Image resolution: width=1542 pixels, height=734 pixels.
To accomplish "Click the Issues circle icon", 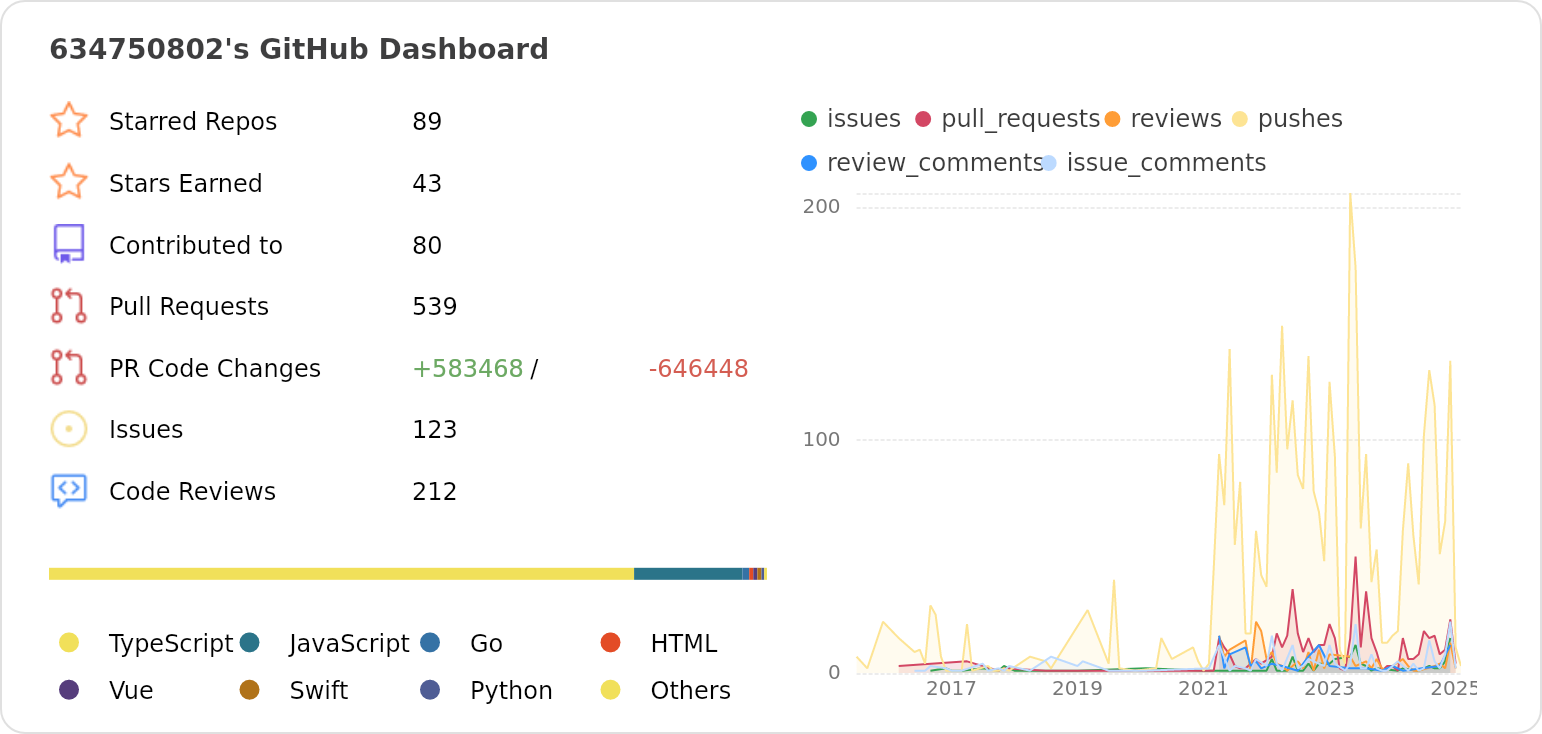I will pyautogui.click(x=69, y=429).
